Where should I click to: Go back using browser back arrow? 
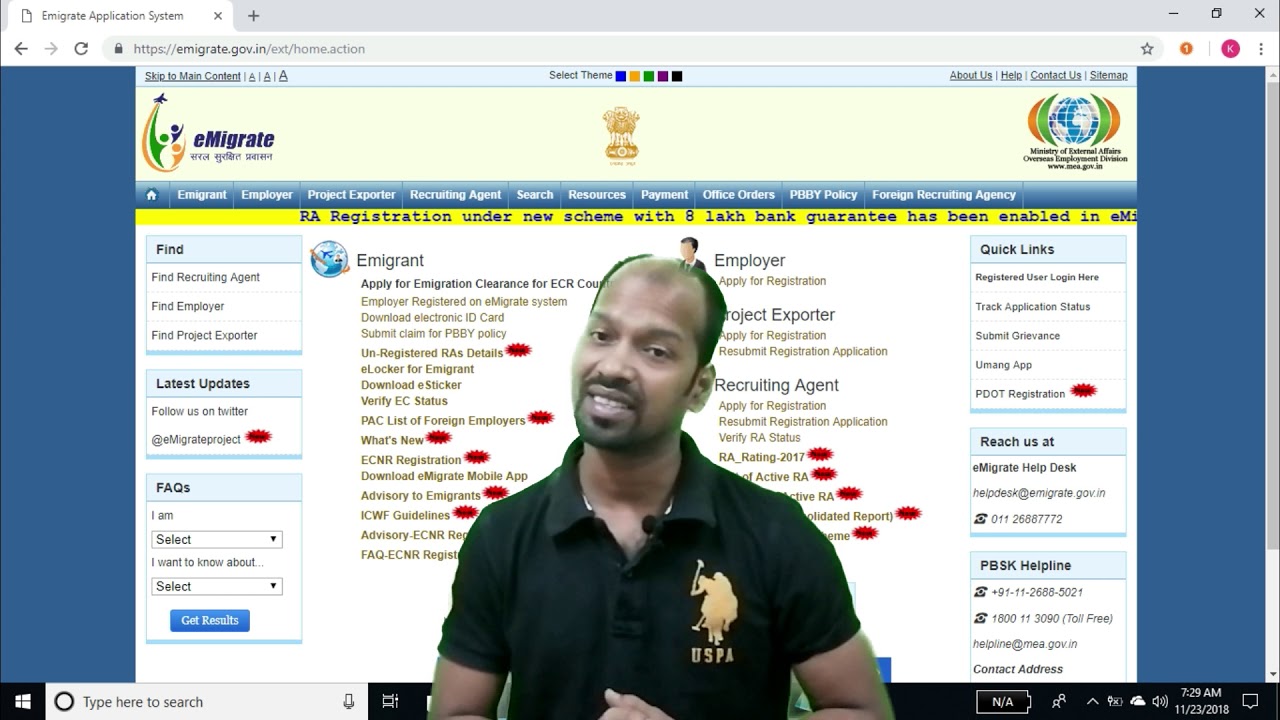21,49
